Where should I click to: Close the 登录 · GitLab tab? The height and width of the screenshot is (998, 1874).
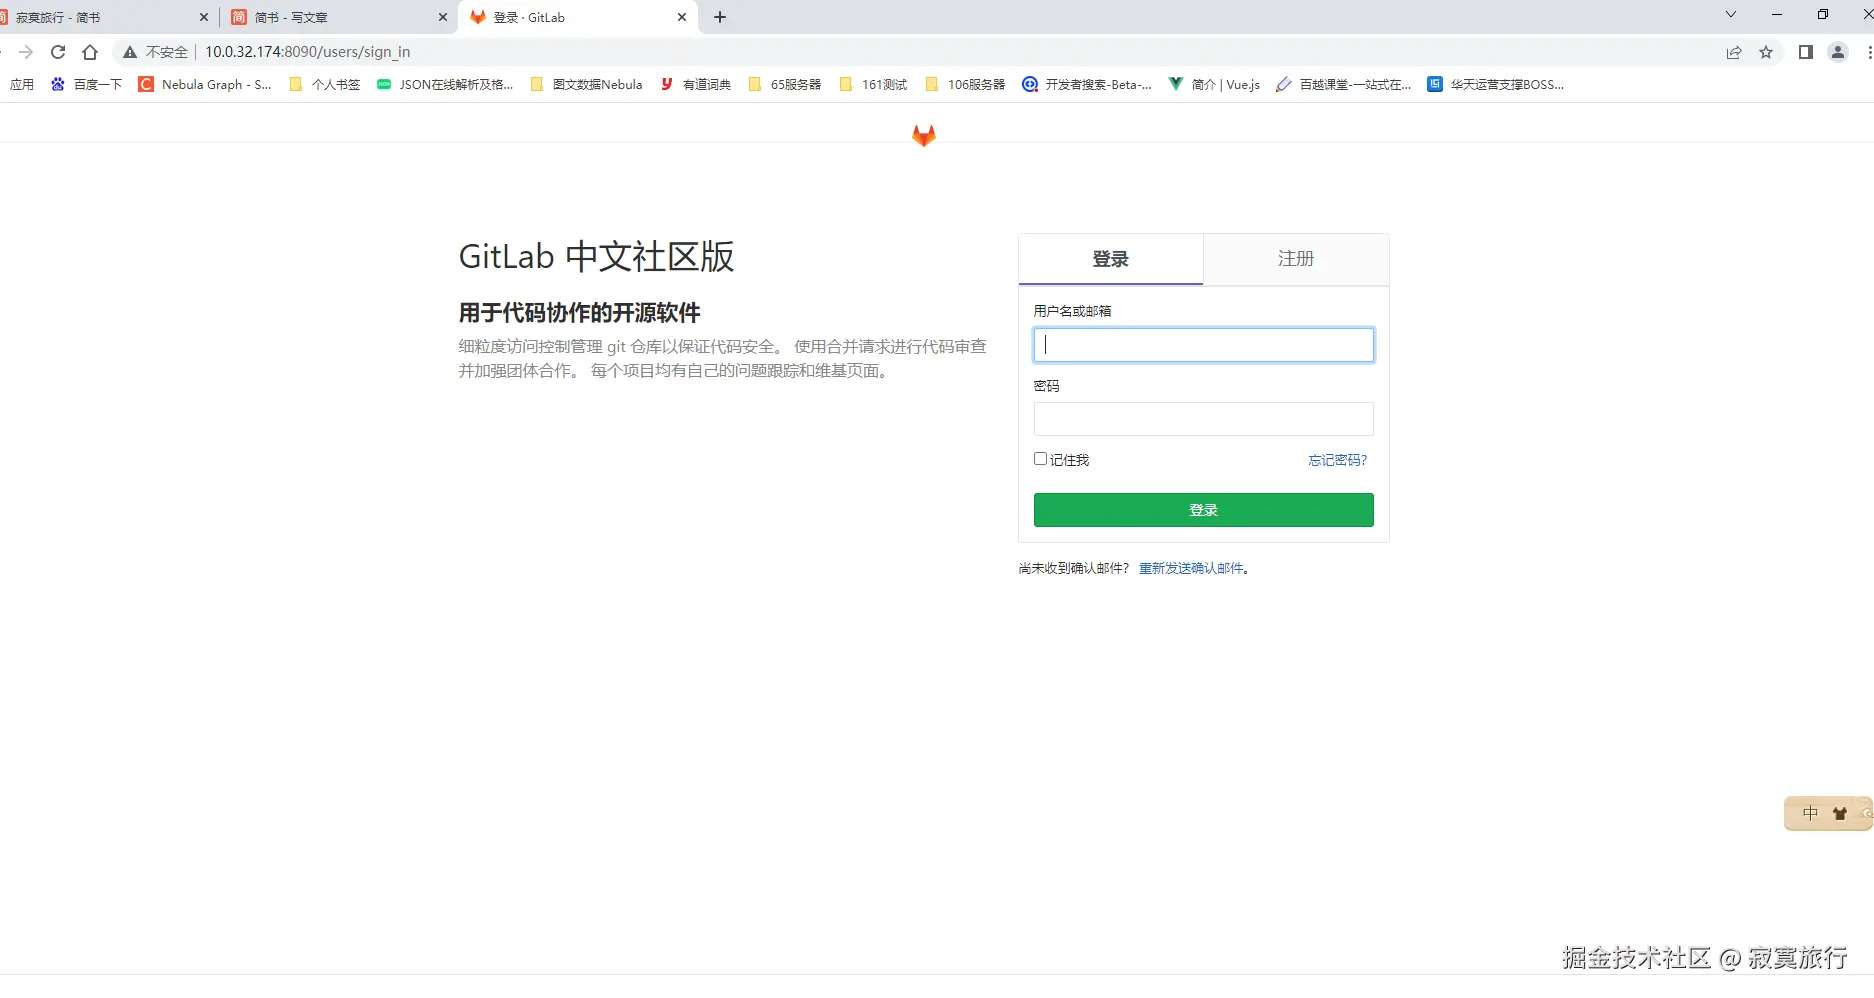click(682, 17)
